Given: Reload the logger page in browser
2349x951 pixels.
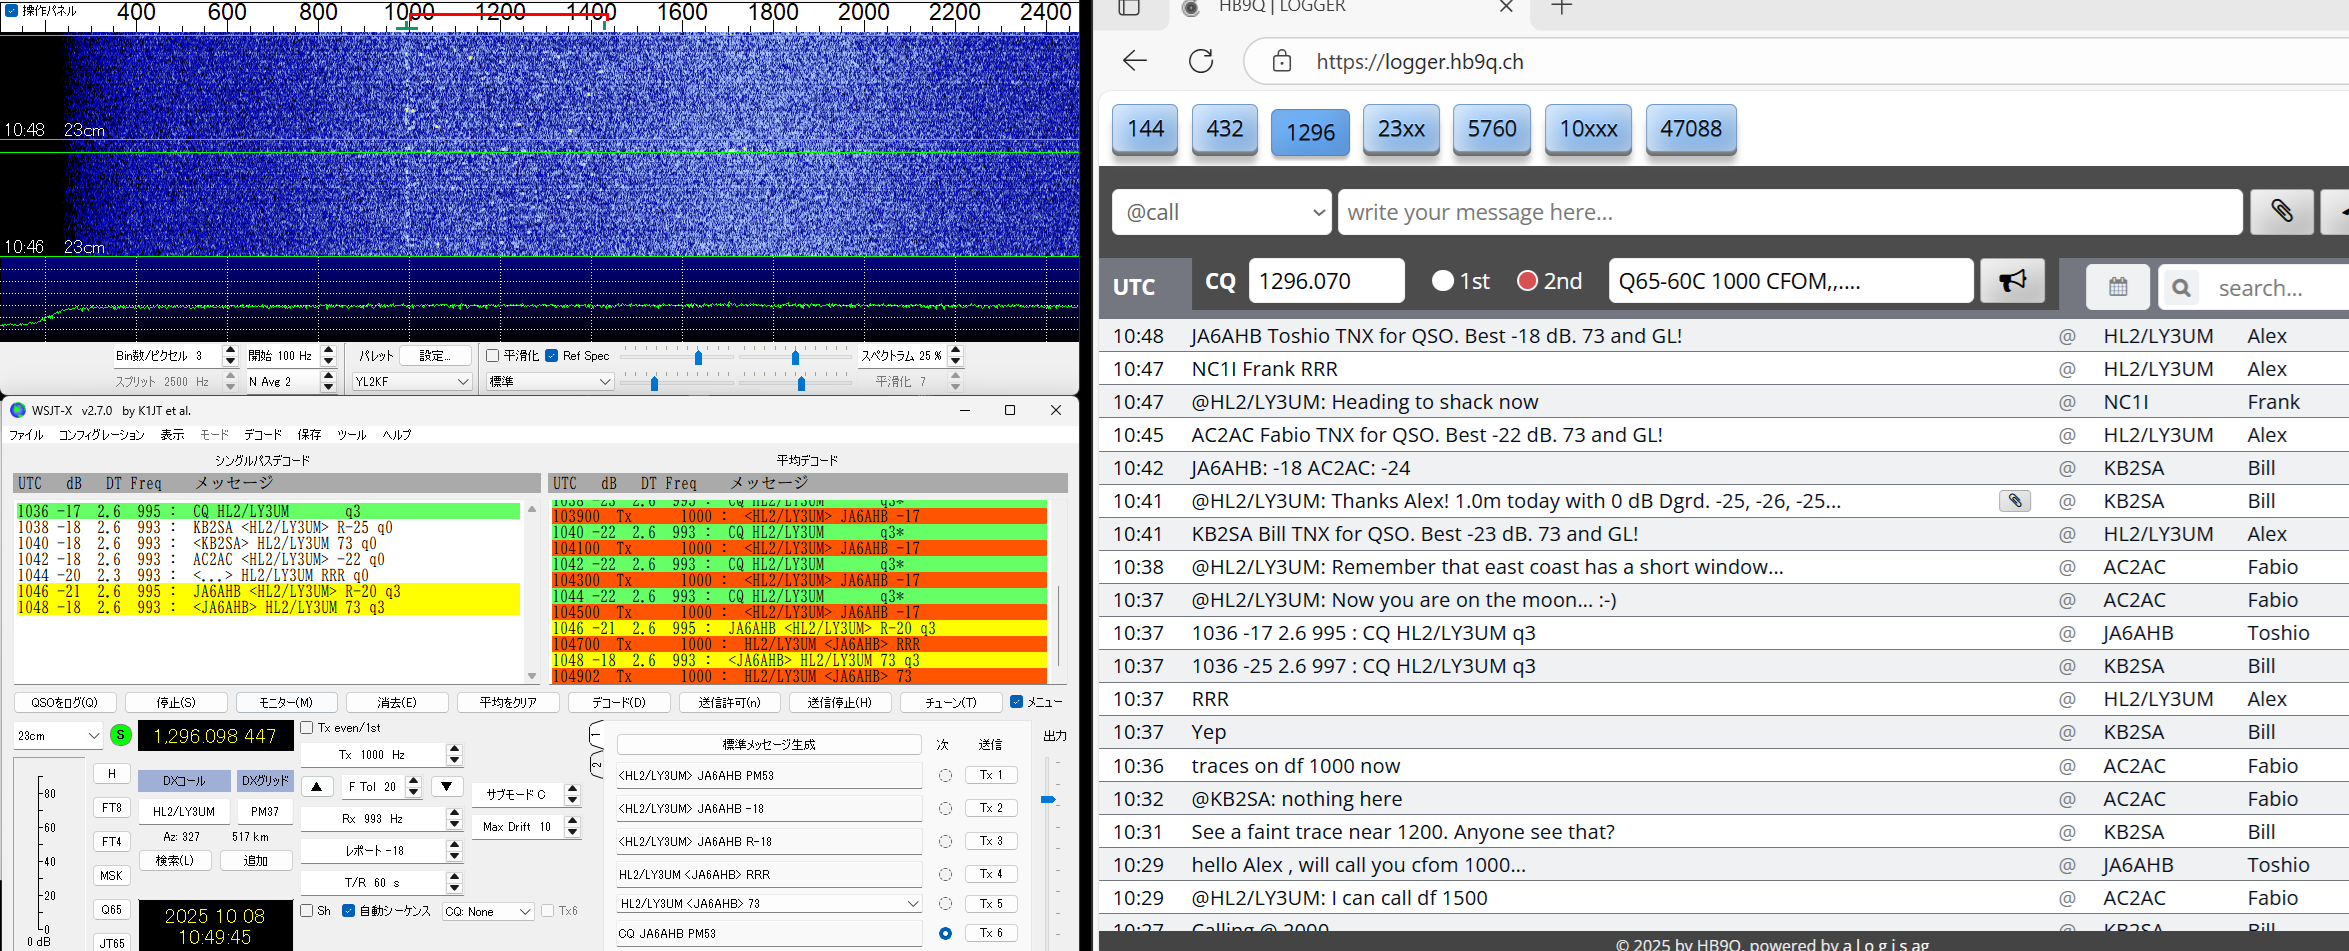Looking at the screenshot, I should click(1201, 61).
